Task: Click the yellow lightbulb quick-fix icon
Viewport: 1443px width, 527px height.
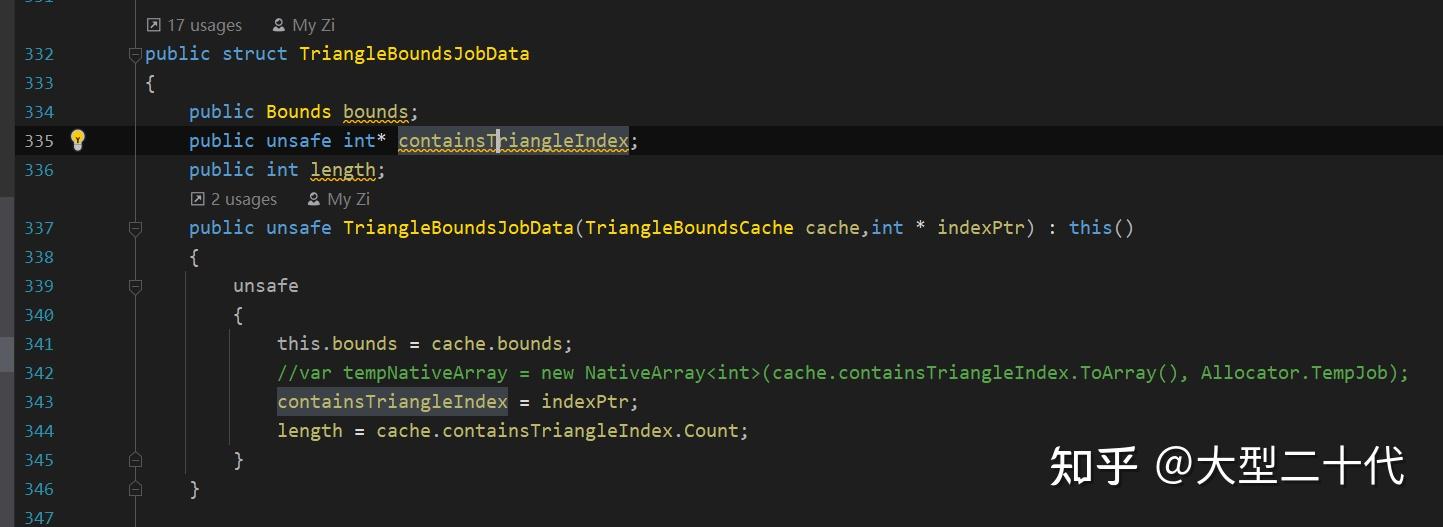Action: [x=78, y=141]
